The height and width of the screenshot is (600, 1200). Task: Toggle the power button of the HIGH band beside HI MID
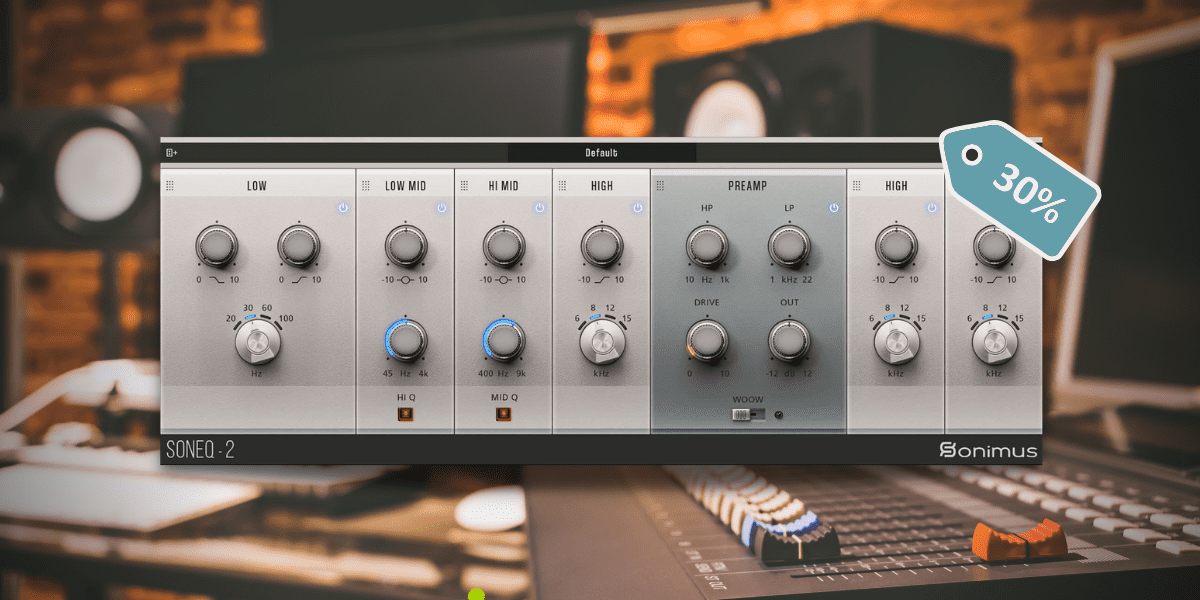coord(637,208)
